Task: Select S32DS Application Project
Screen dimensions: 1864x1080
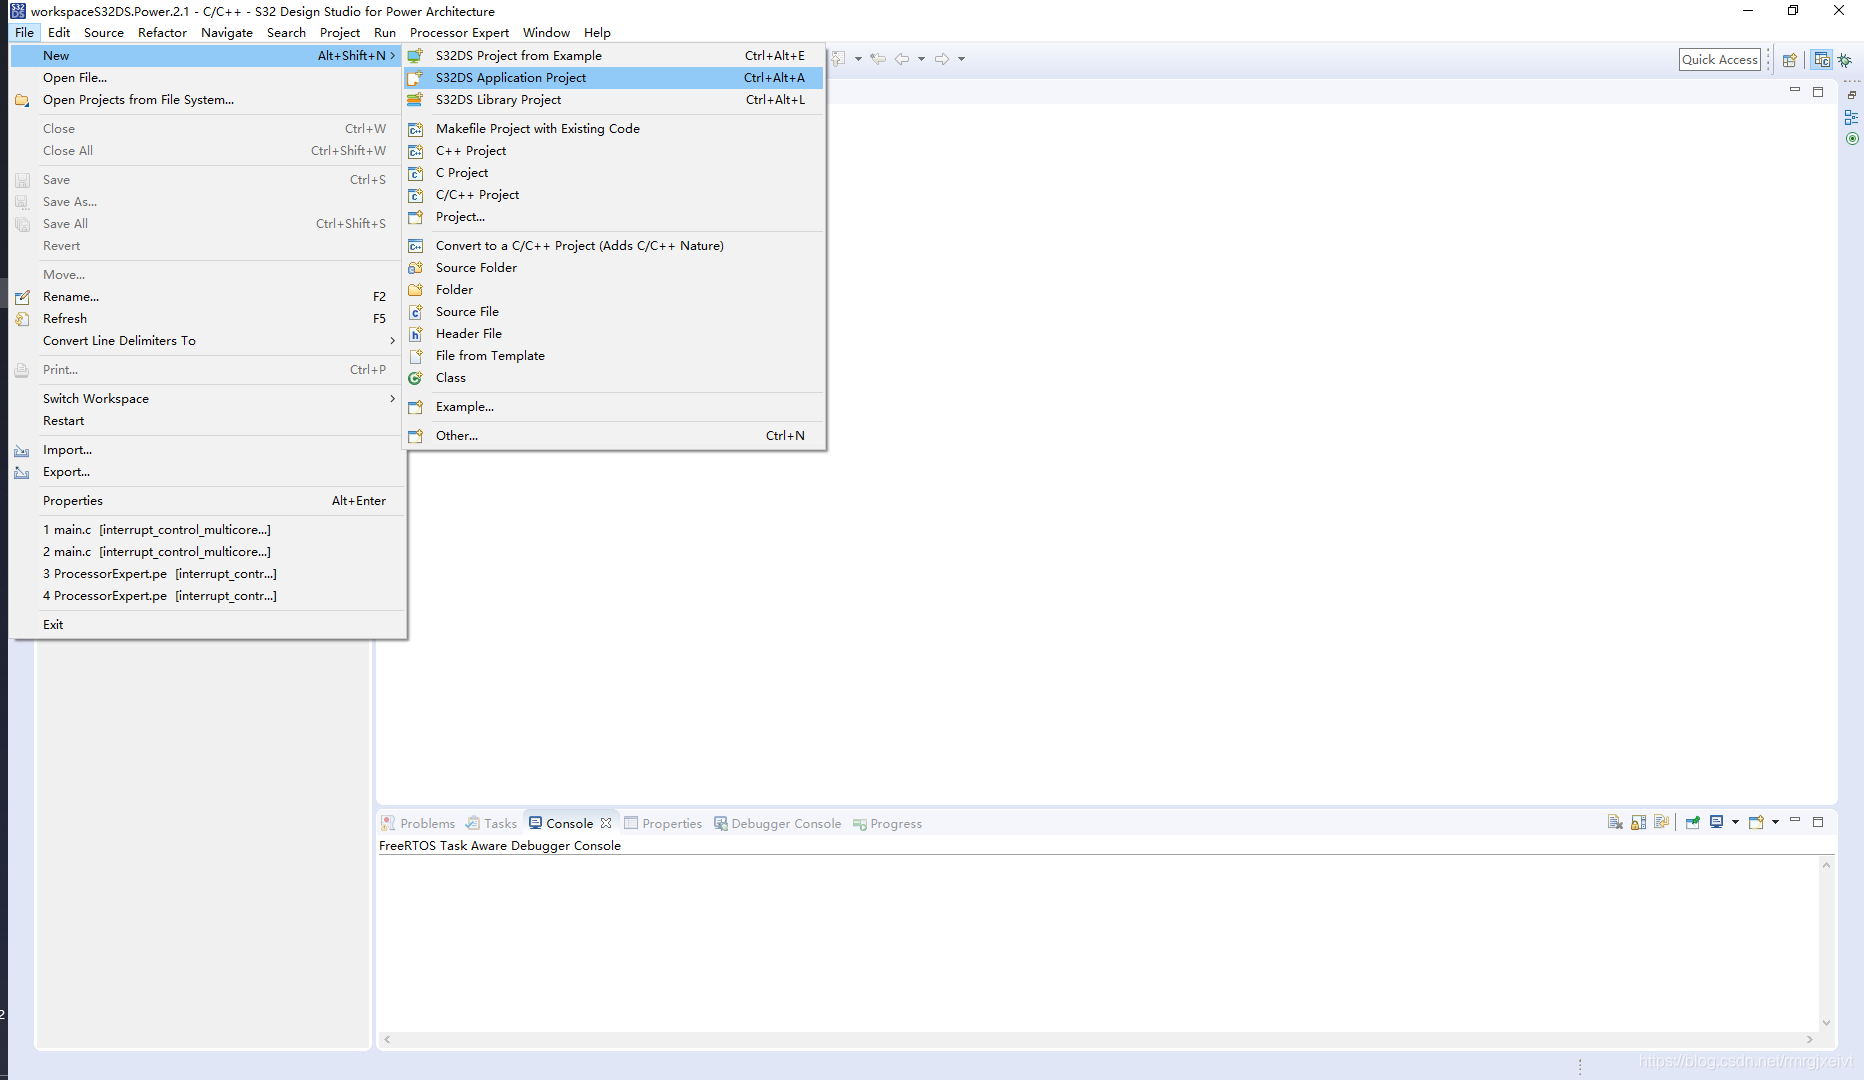Action: (614, 77)
